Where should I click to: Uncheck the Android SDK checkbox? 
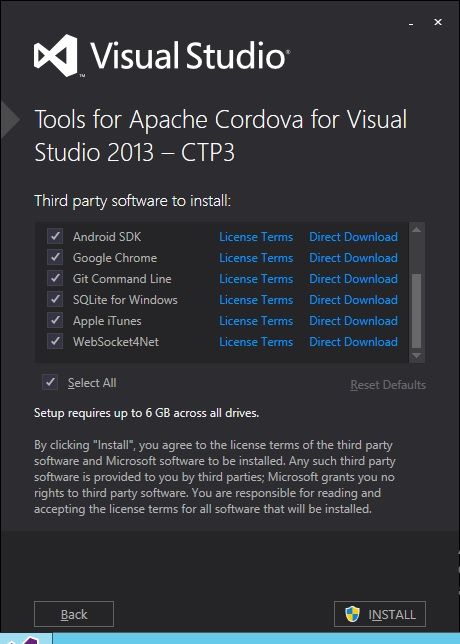(x=55, y=236)
